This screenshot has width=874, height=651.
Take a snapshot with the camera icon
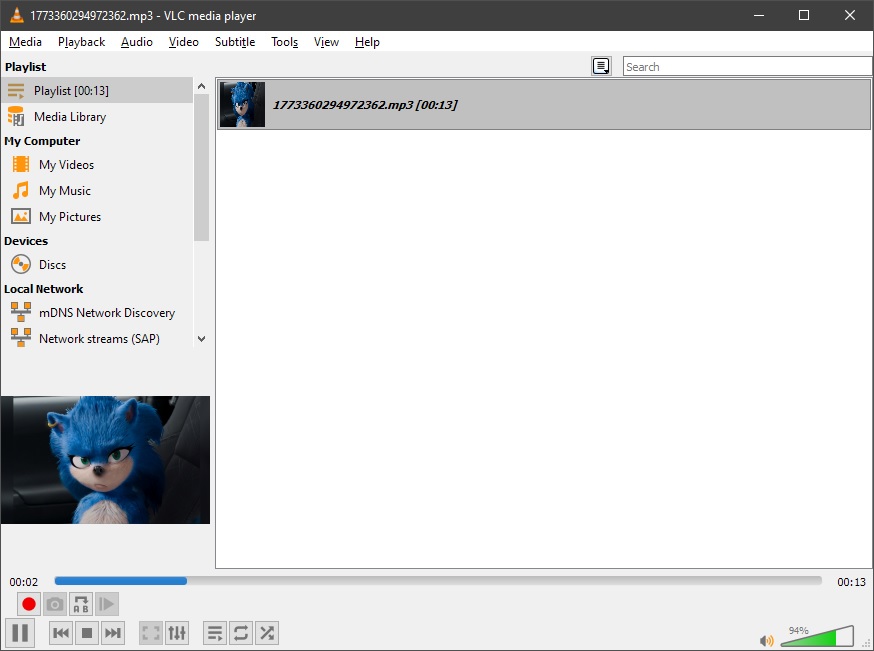point(55,604)
